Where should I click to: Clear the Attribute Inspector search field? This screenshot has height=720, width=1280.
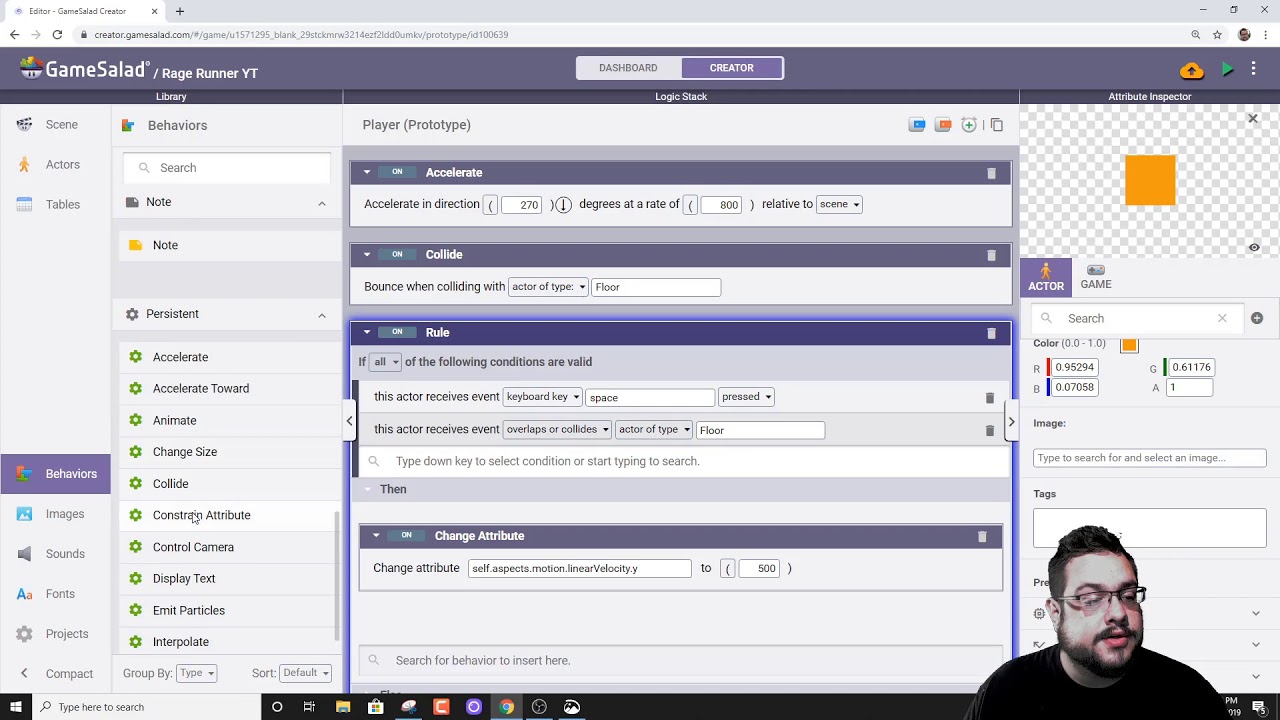pyautogui.click(x=1221, y=318)
